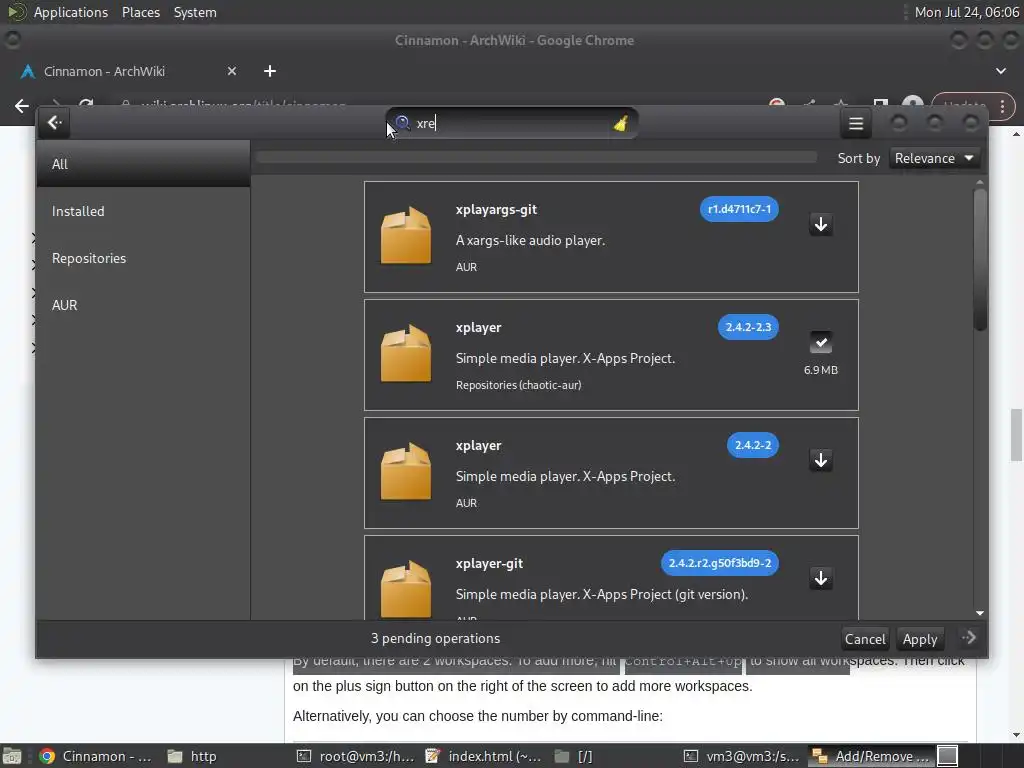Image resolution: width=1024 pixels, height=768 pixels.
Task: Click show desktop icon in taskbar
Action: click(x=12, y=756)
